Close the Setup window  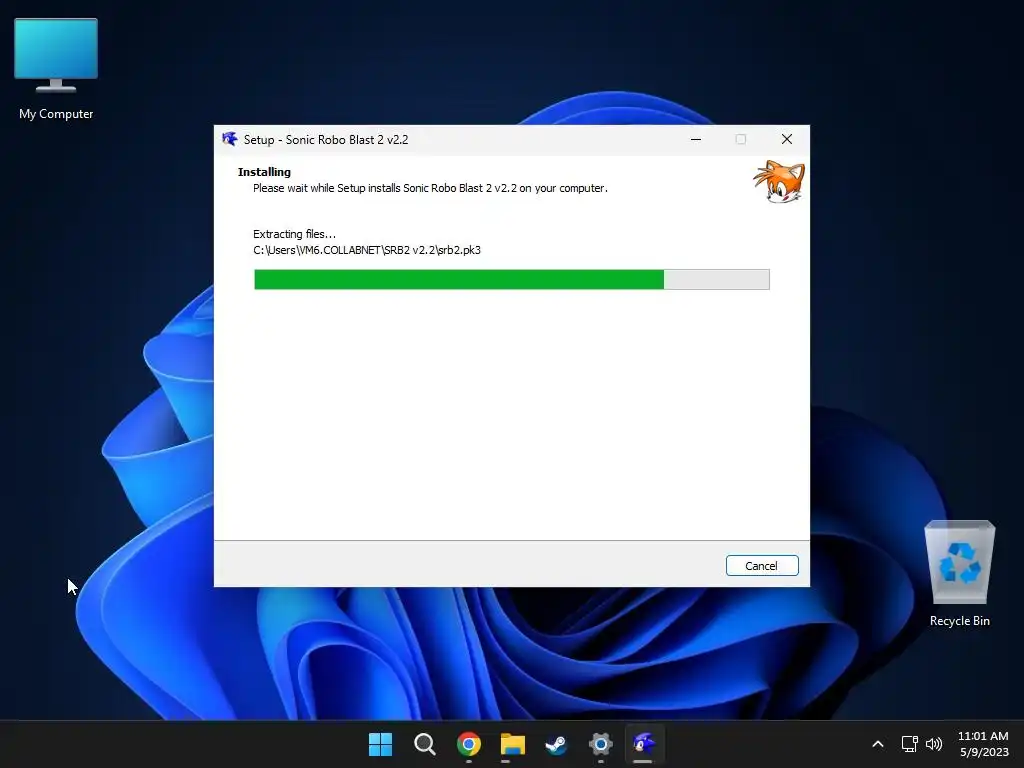[x=786, y=139]
